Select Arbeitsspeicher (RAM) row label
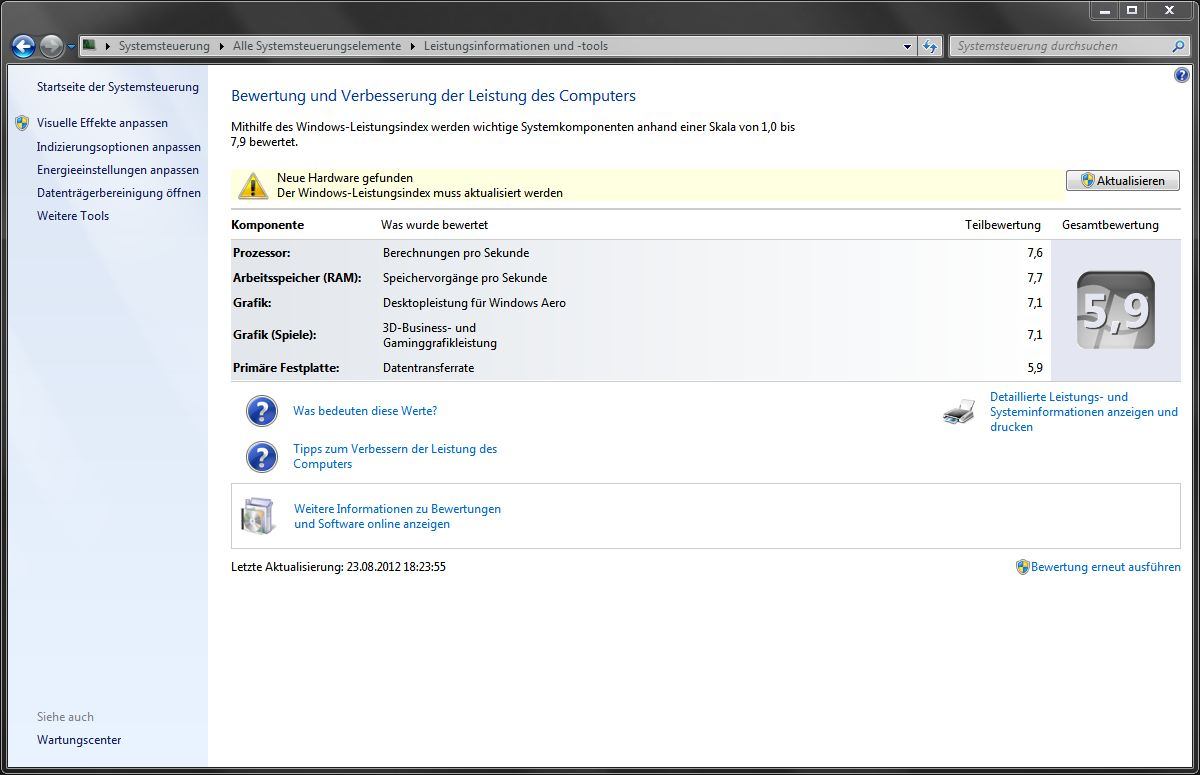 click(x=297, y=278)
